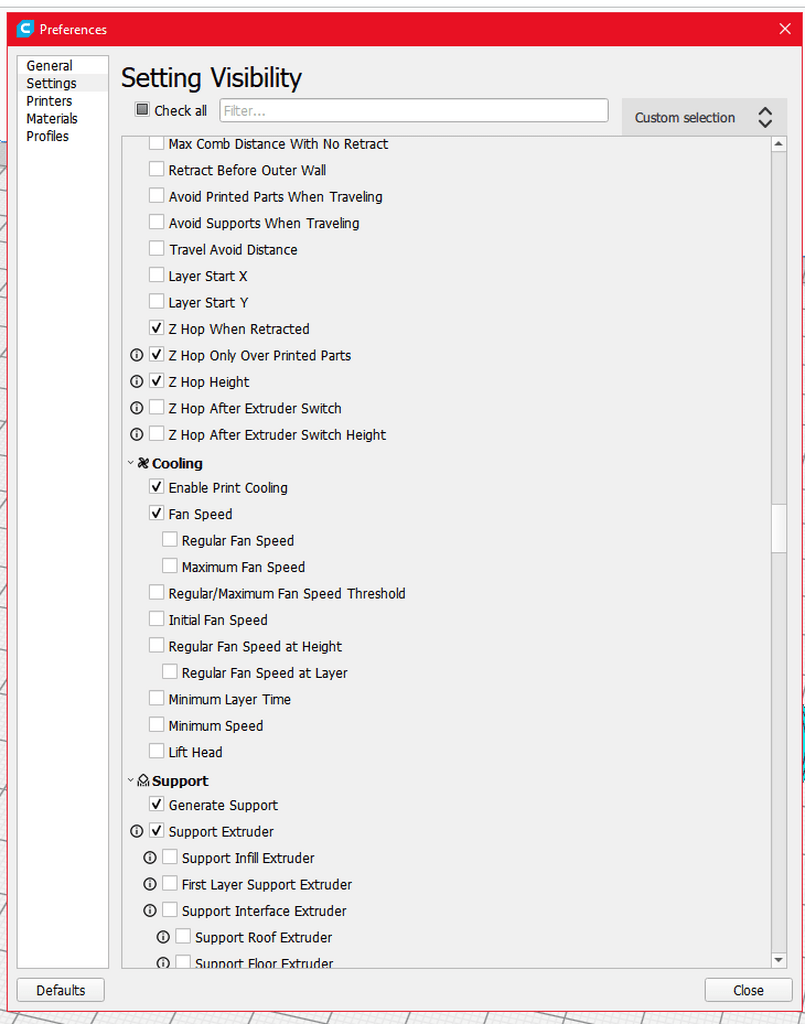The height and width of the screenshot is (1024, 805).
Task: Tick Avoid Printed Parts When Traveling
Action: pos(156,196)
